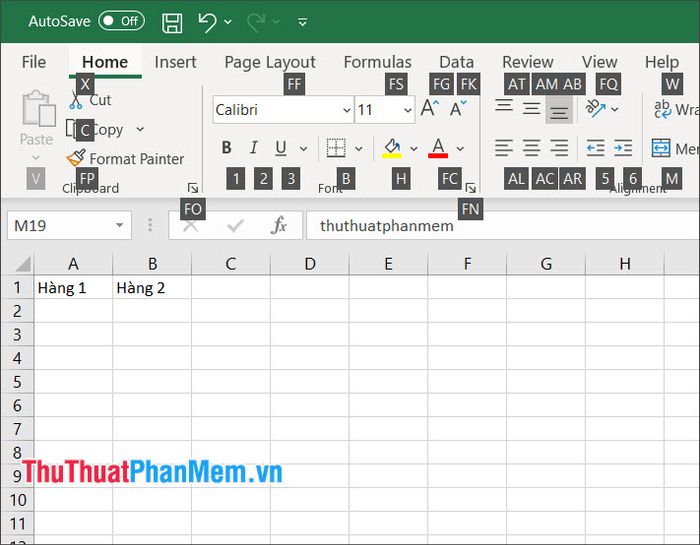
Task: Confirm entry with checkmark icon
Action: (235, 226)
